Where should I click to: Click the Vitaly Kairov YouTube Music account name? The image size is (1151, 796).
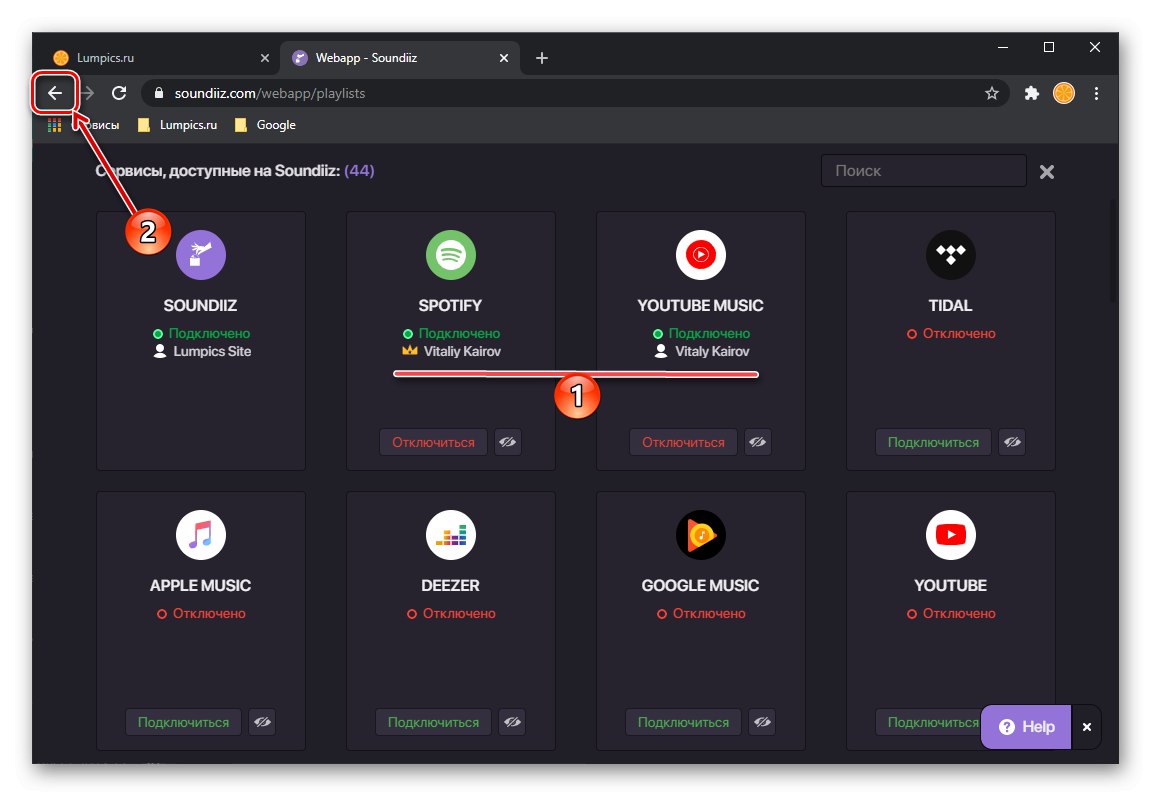point(712,352)
